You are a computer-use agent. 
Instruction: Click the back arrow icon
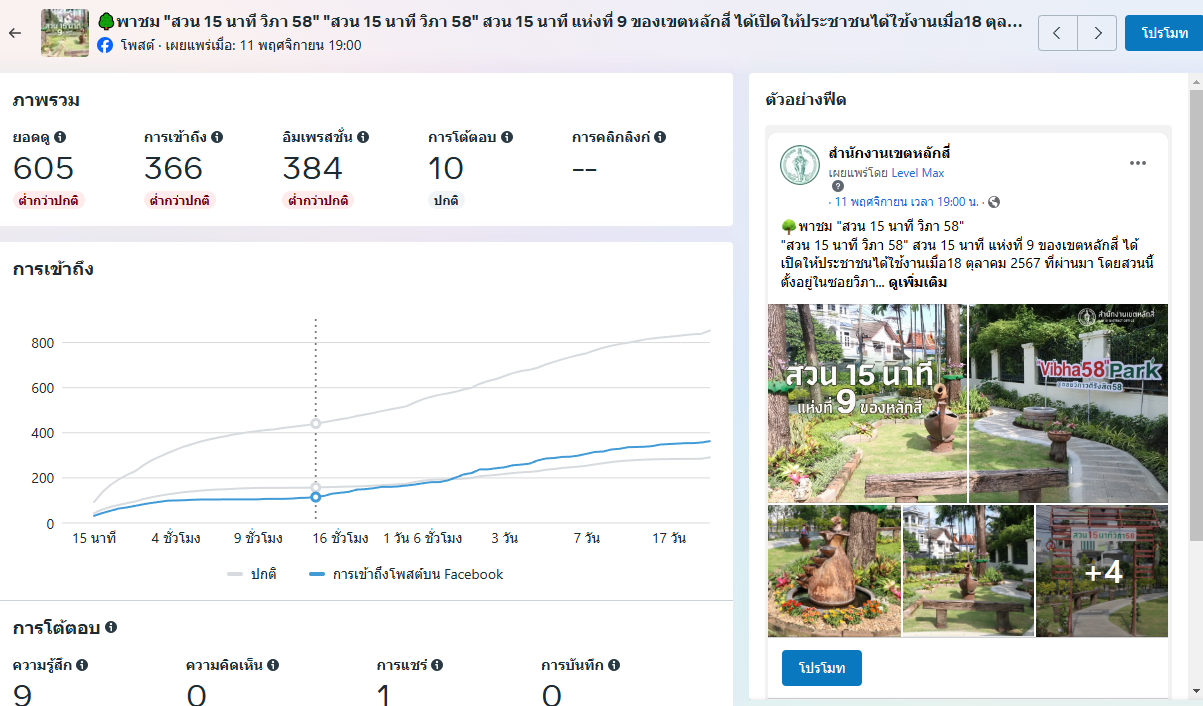pos(14,33)
